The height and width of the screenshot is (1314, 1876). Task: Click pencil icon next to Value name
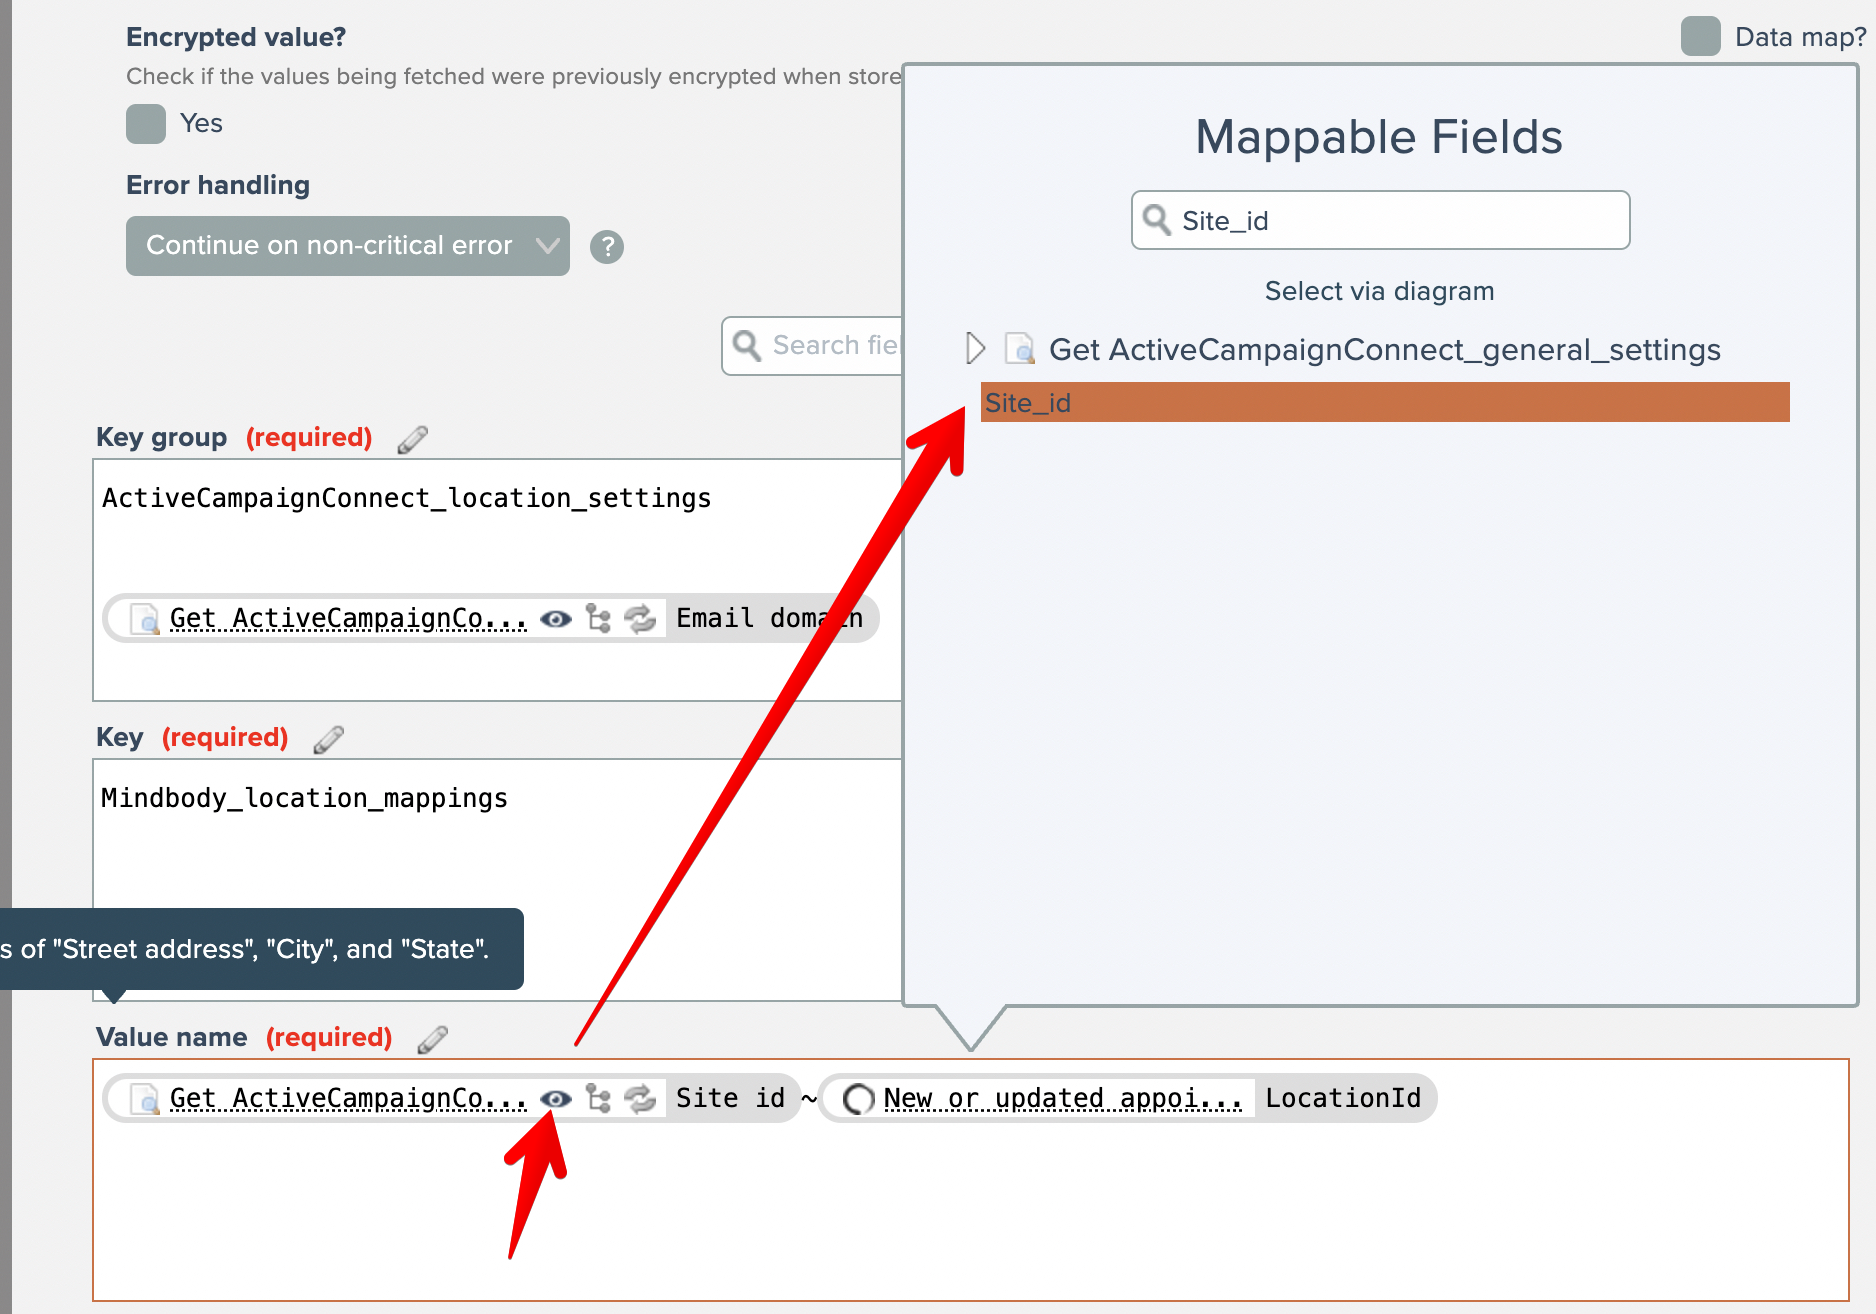432,1039
